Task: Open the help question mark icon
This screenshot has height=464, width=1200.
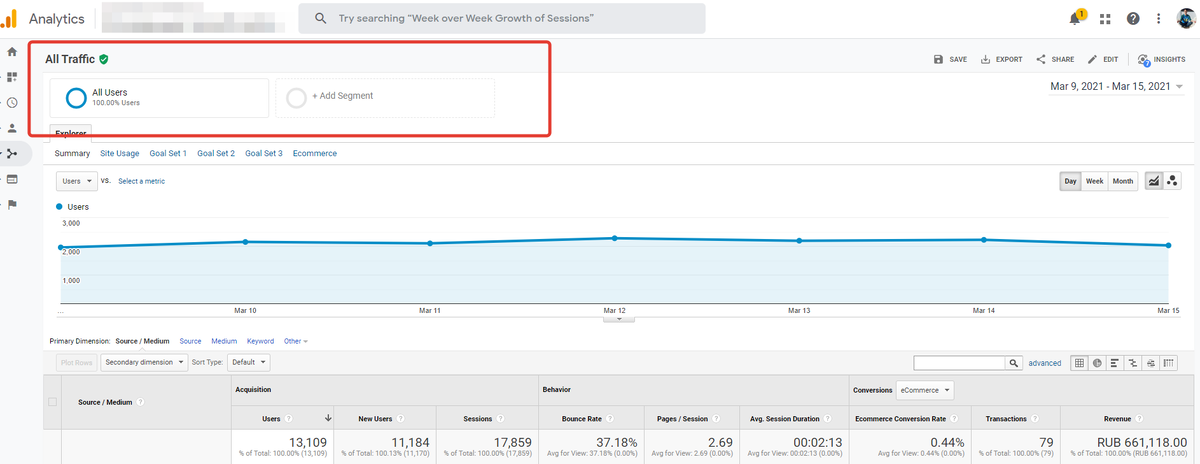Action: coord(1133,18)
